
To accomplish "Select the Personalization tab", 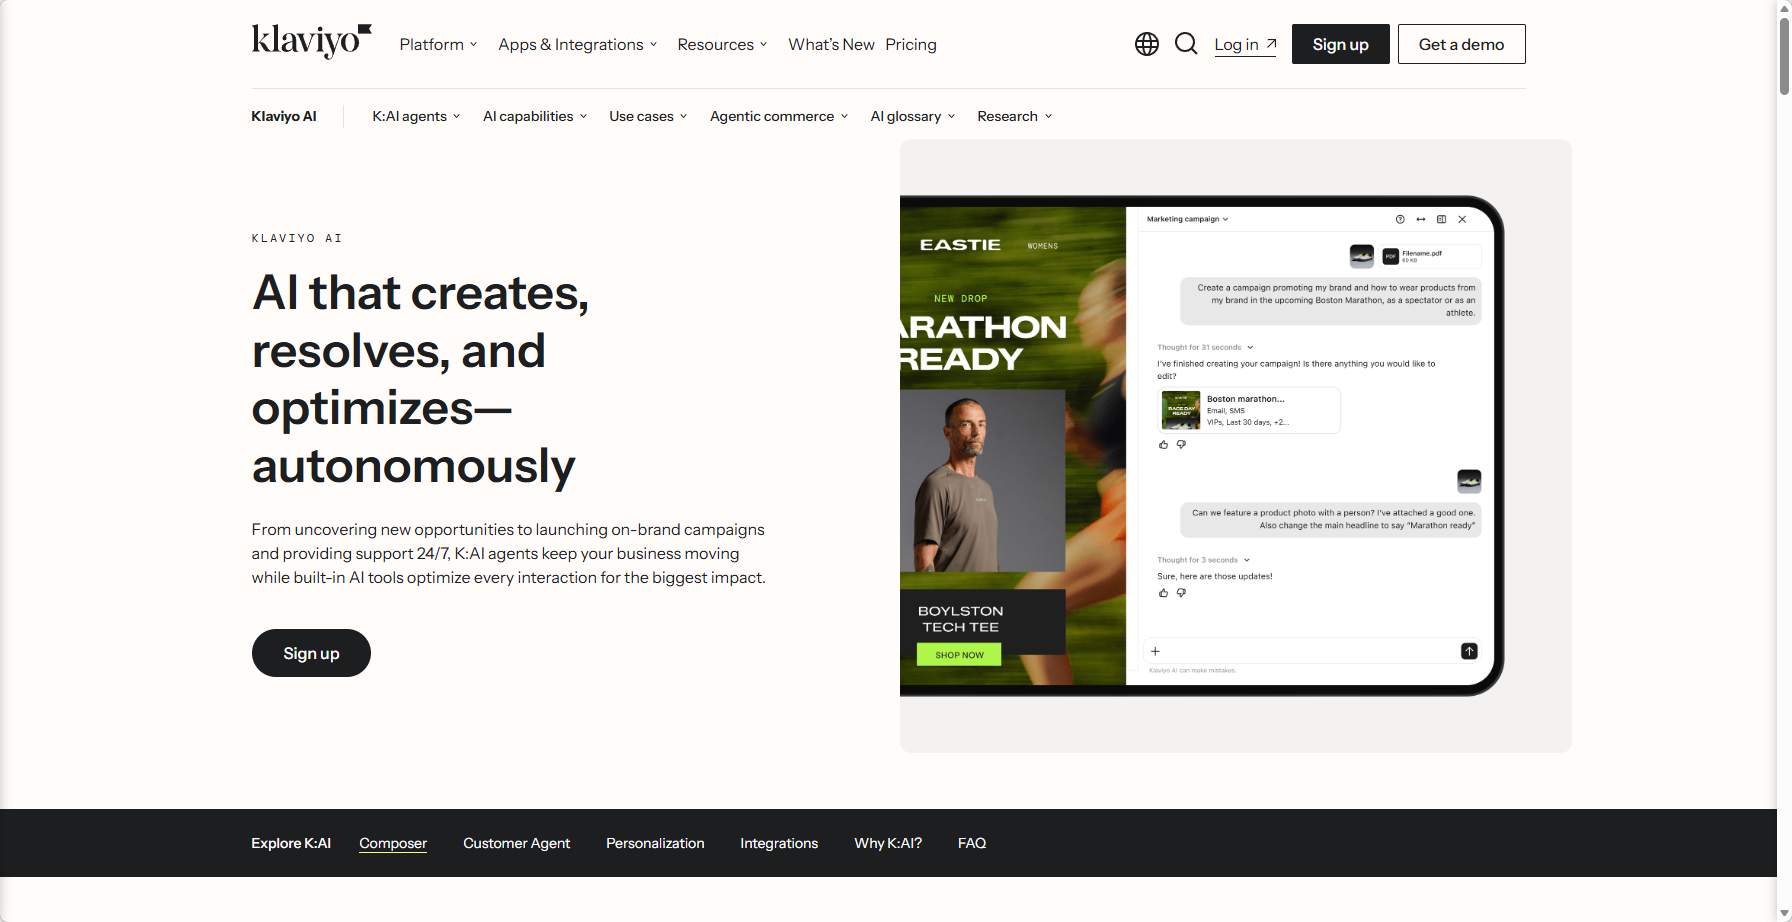I will [x=655, y=843].
